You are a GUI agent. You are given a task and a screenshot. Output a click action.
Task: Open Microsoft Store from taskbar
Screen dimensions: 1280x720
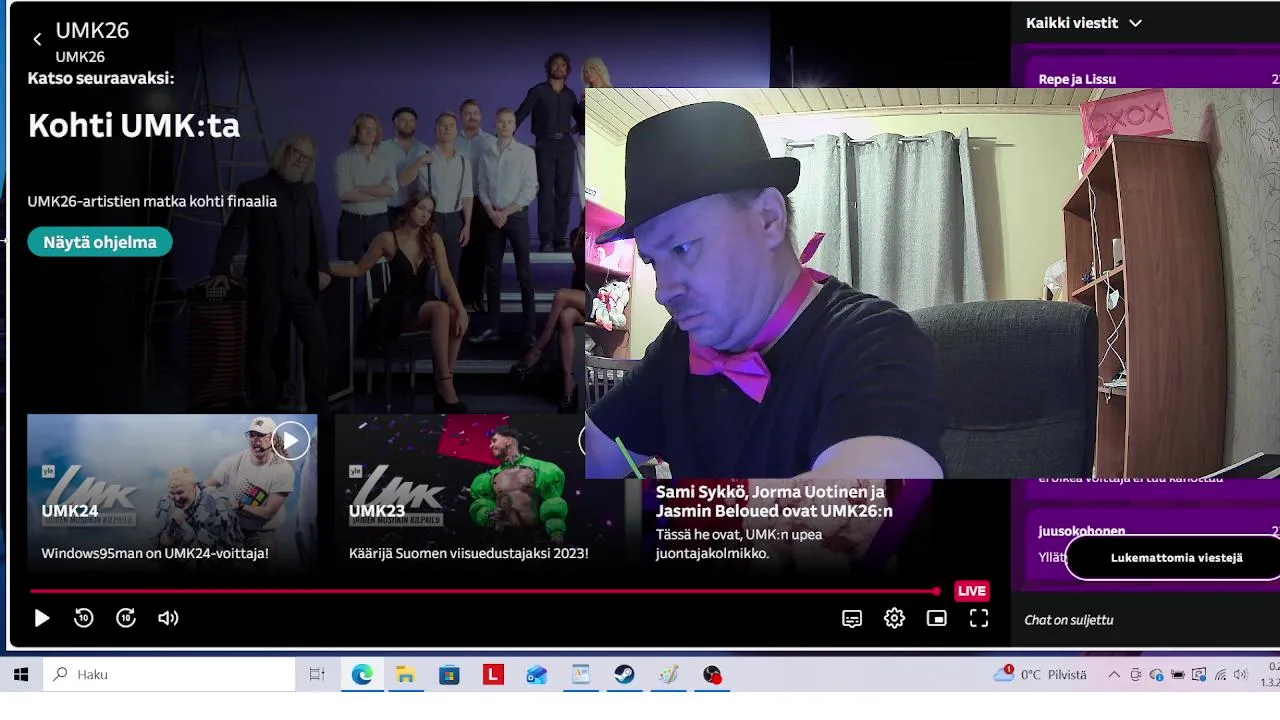(449, 675)
